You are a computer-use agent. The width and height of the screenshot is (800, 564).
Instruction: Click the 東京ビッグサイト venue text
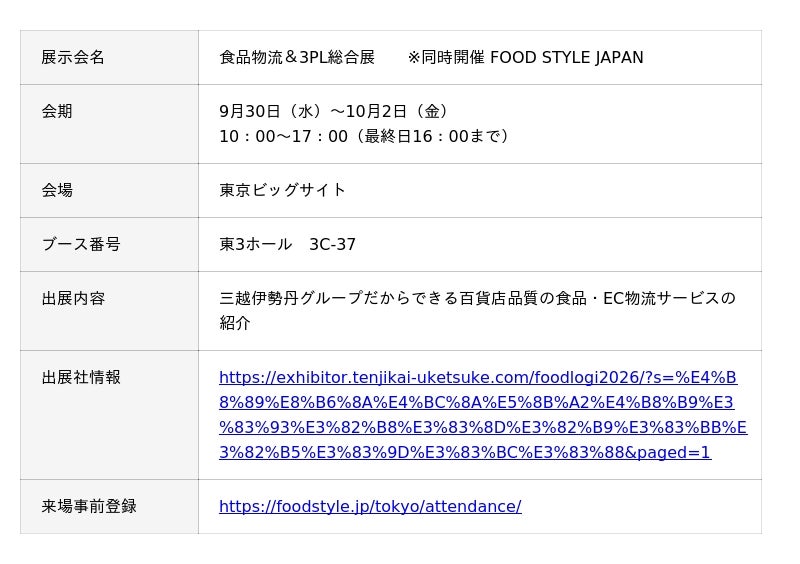283,190
